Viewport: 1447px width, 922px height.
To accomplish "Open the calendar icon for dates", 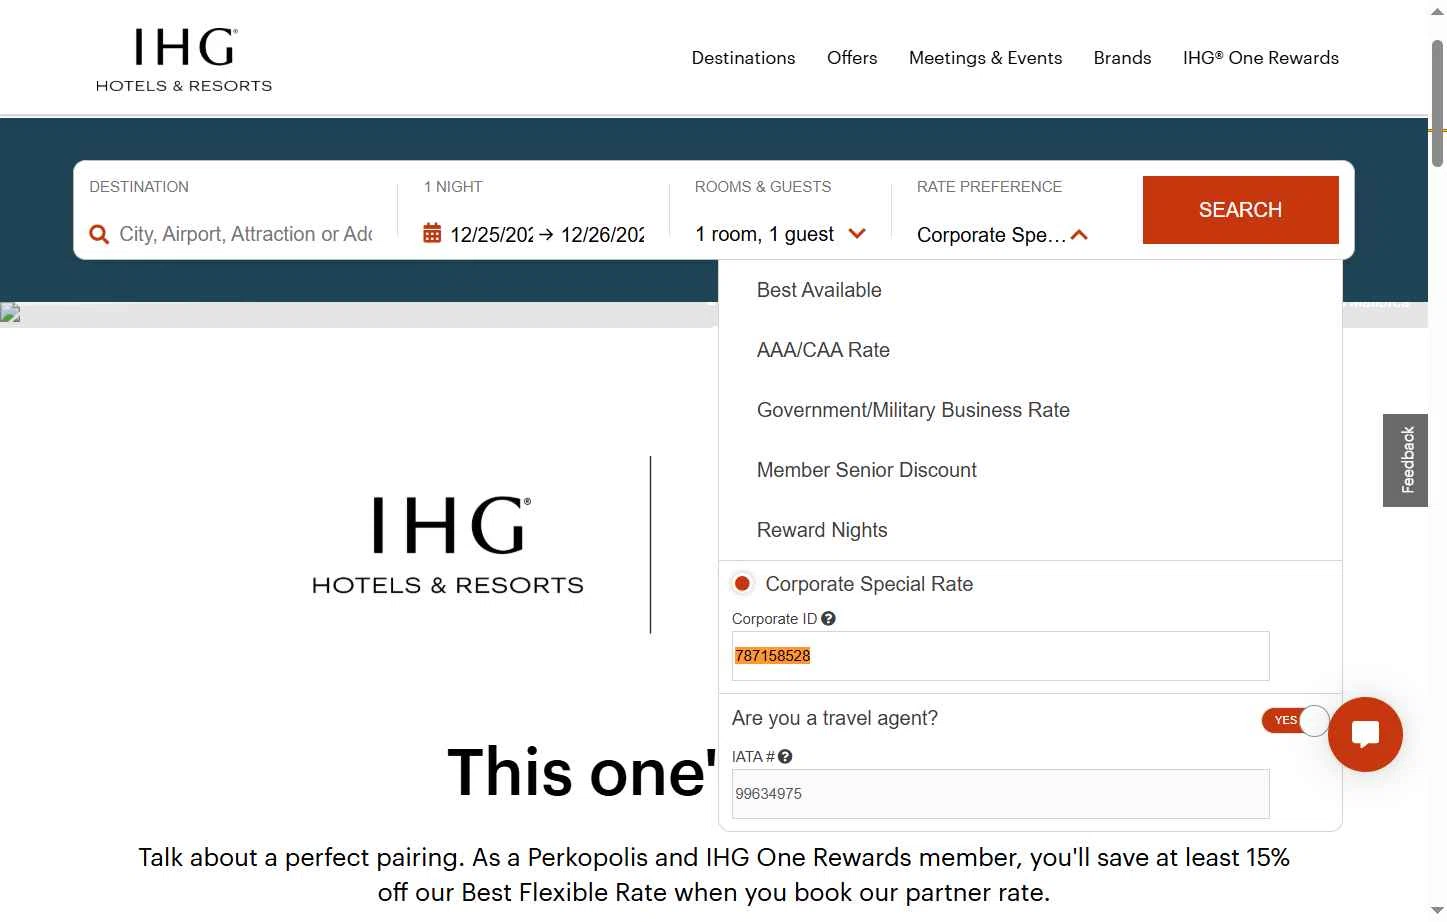I will click(432, 233).
